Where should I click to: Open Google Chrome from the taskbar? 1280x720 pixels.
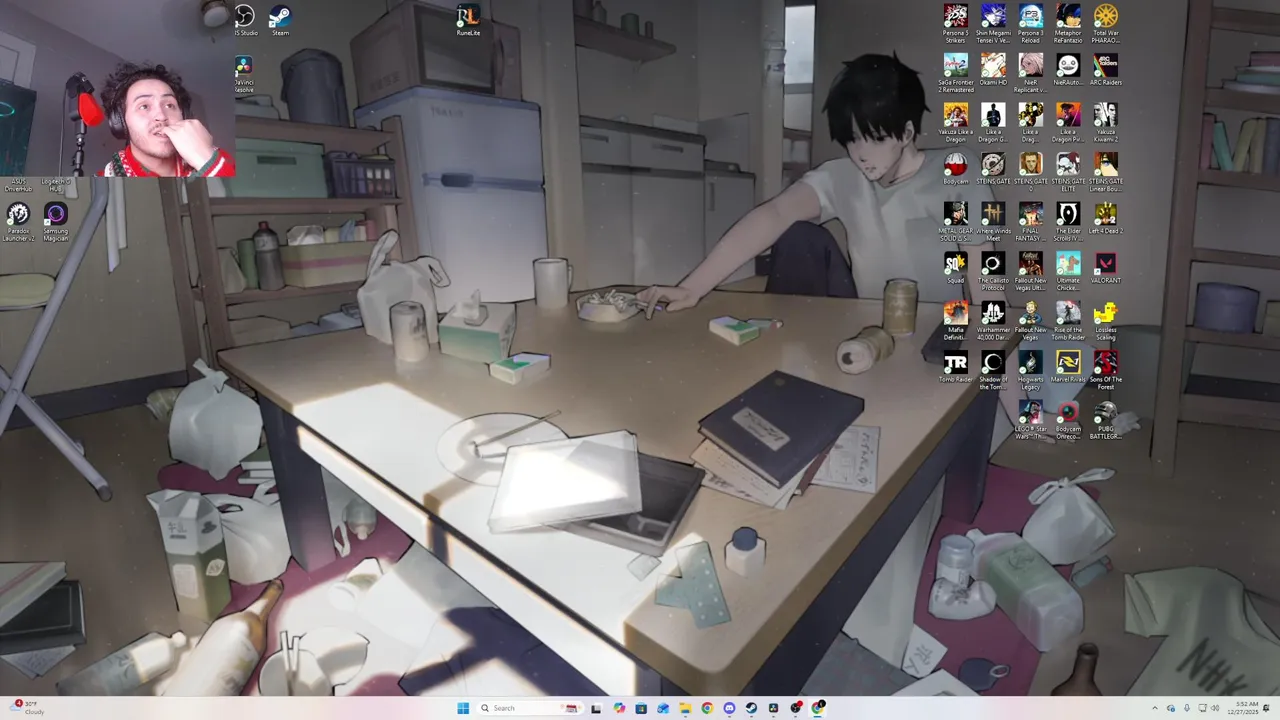[707, 708]
